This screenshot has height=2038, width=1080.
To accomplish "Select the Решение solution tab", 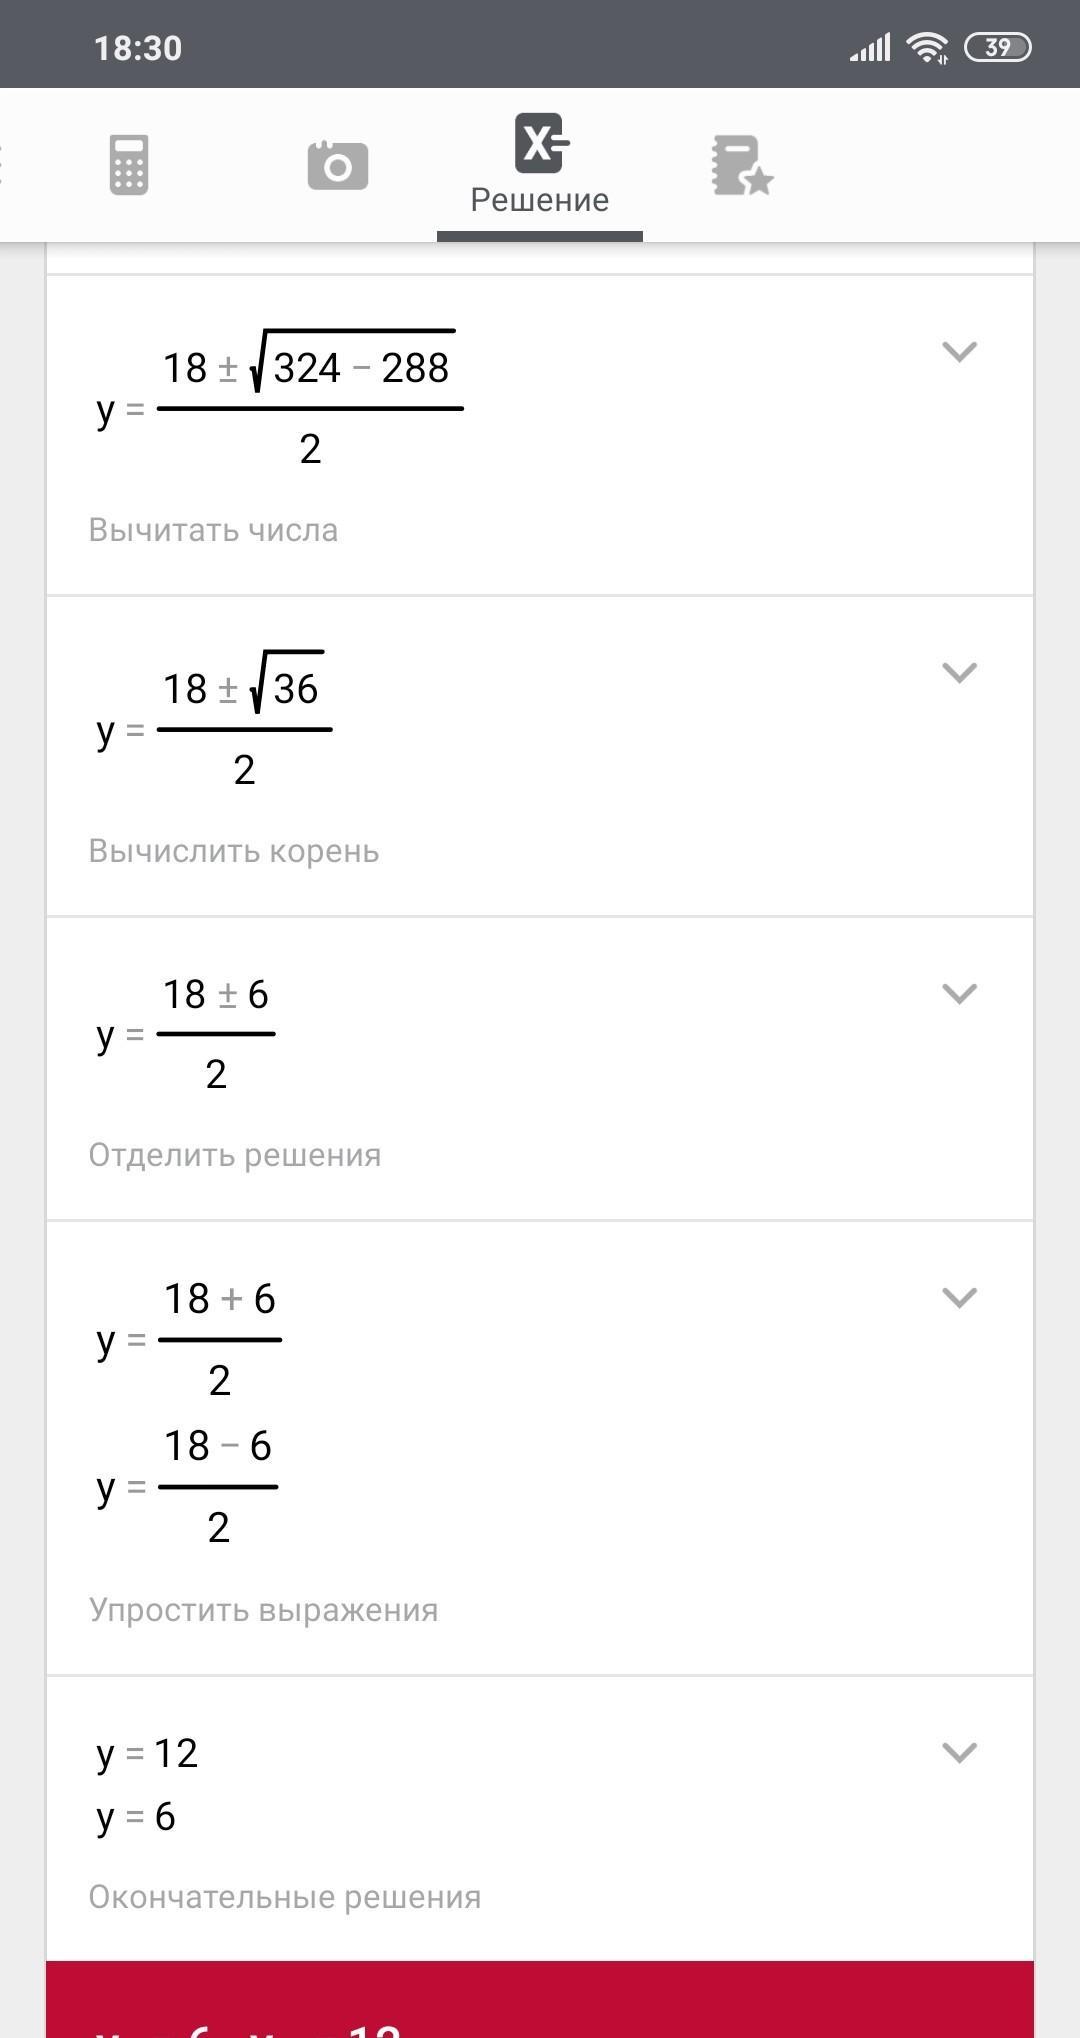I will [540, 167].
